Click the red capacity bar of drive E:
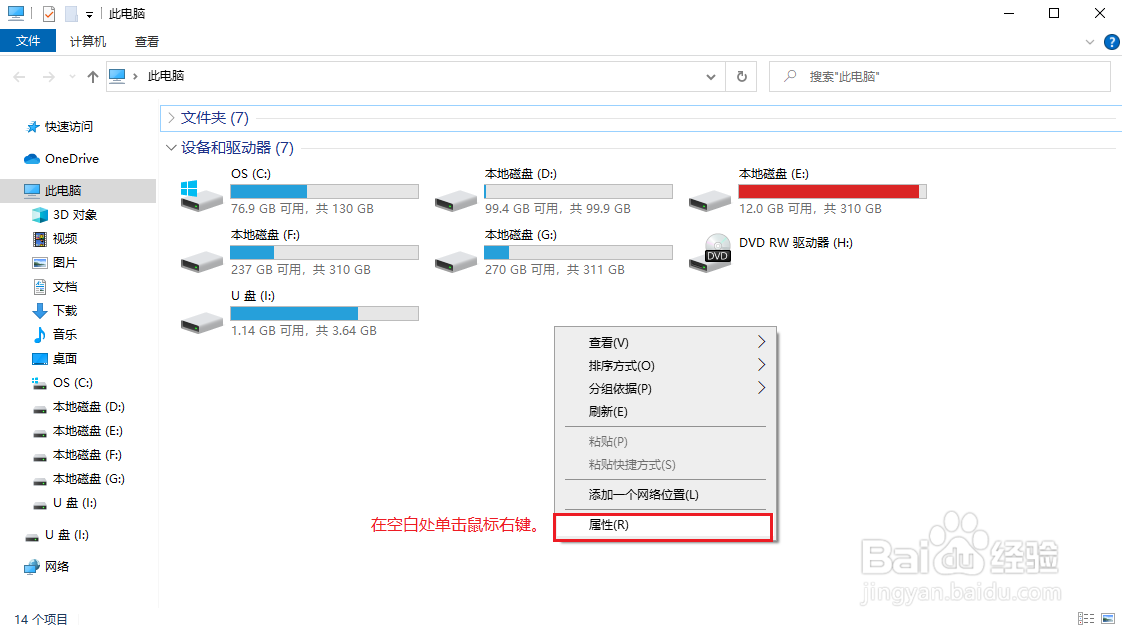This screenshot has height=631, width=1122. 828,190
